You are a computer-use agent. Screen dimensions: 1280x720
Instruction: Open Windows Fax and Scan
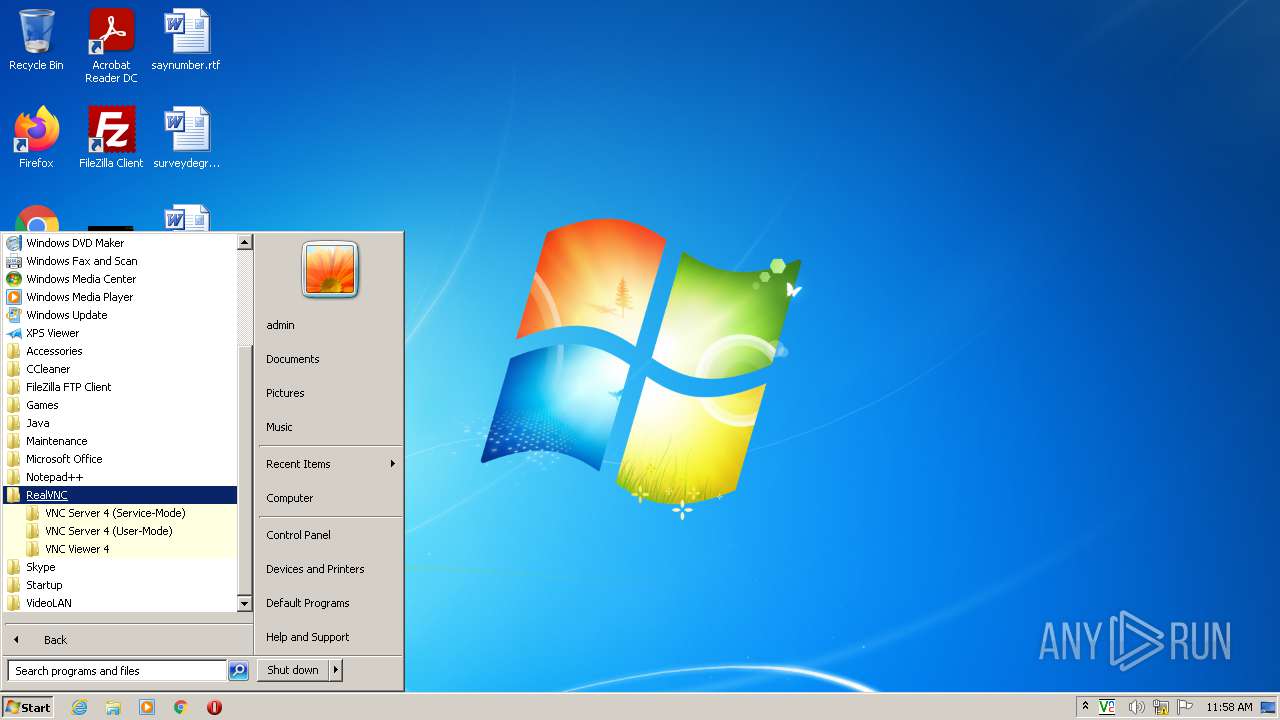pyautogui.click(x=120, y=261)
